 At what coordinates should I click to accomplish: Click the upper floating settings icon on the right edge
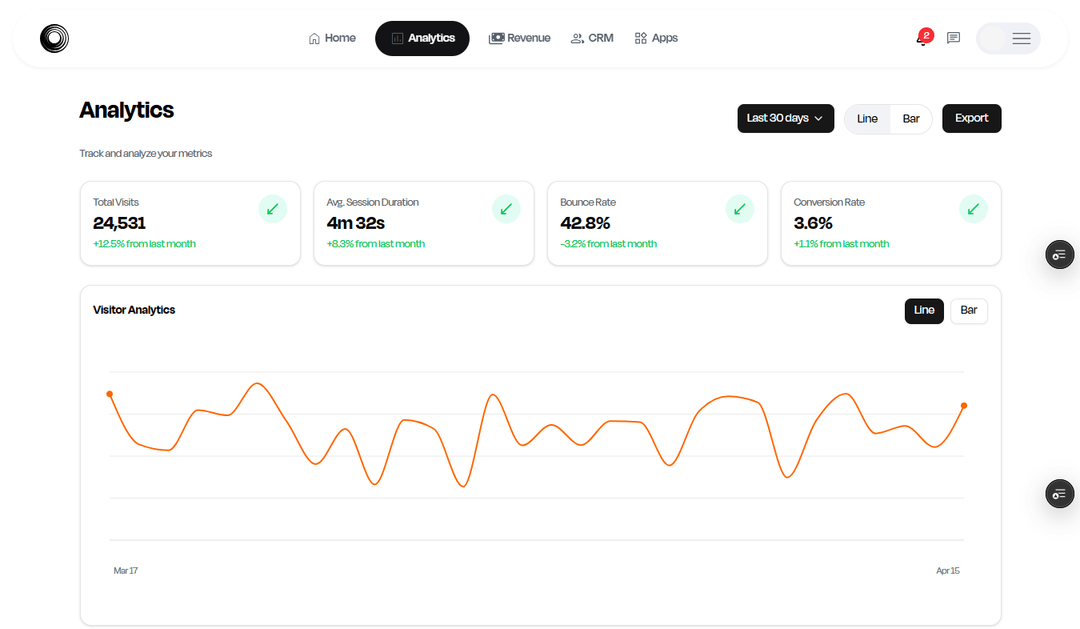(x=1059, y=255)
